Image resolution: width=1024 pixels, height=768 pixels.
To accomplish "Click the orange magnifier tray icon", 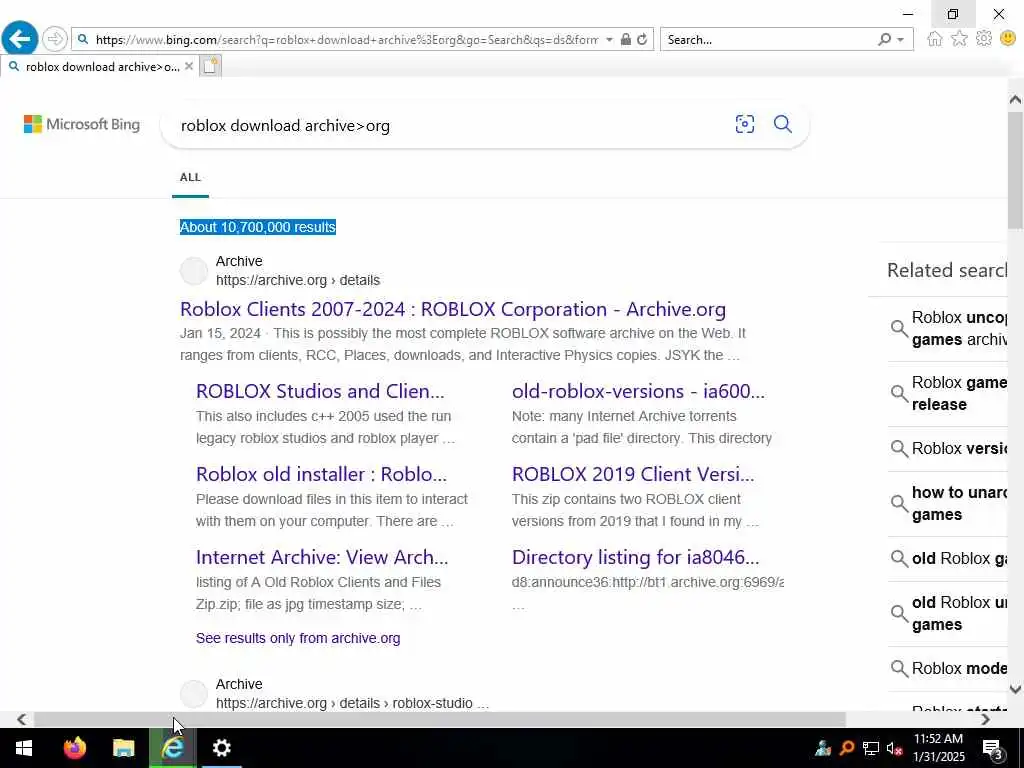I will pyautogui.click(x=847, y=748).
